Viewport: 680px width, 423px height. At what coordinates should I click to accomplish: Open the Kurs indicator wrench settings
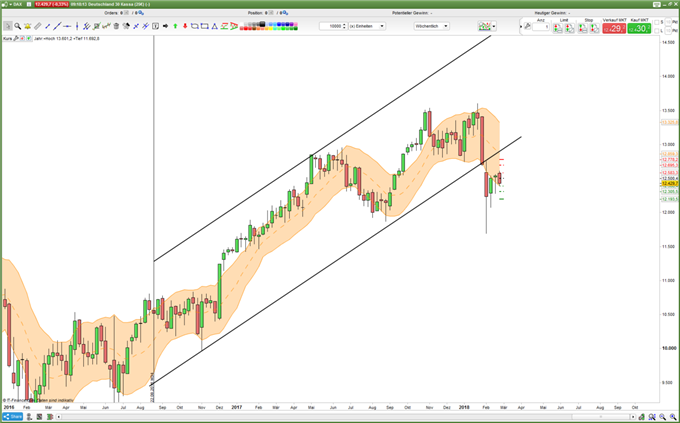point(16,39)
